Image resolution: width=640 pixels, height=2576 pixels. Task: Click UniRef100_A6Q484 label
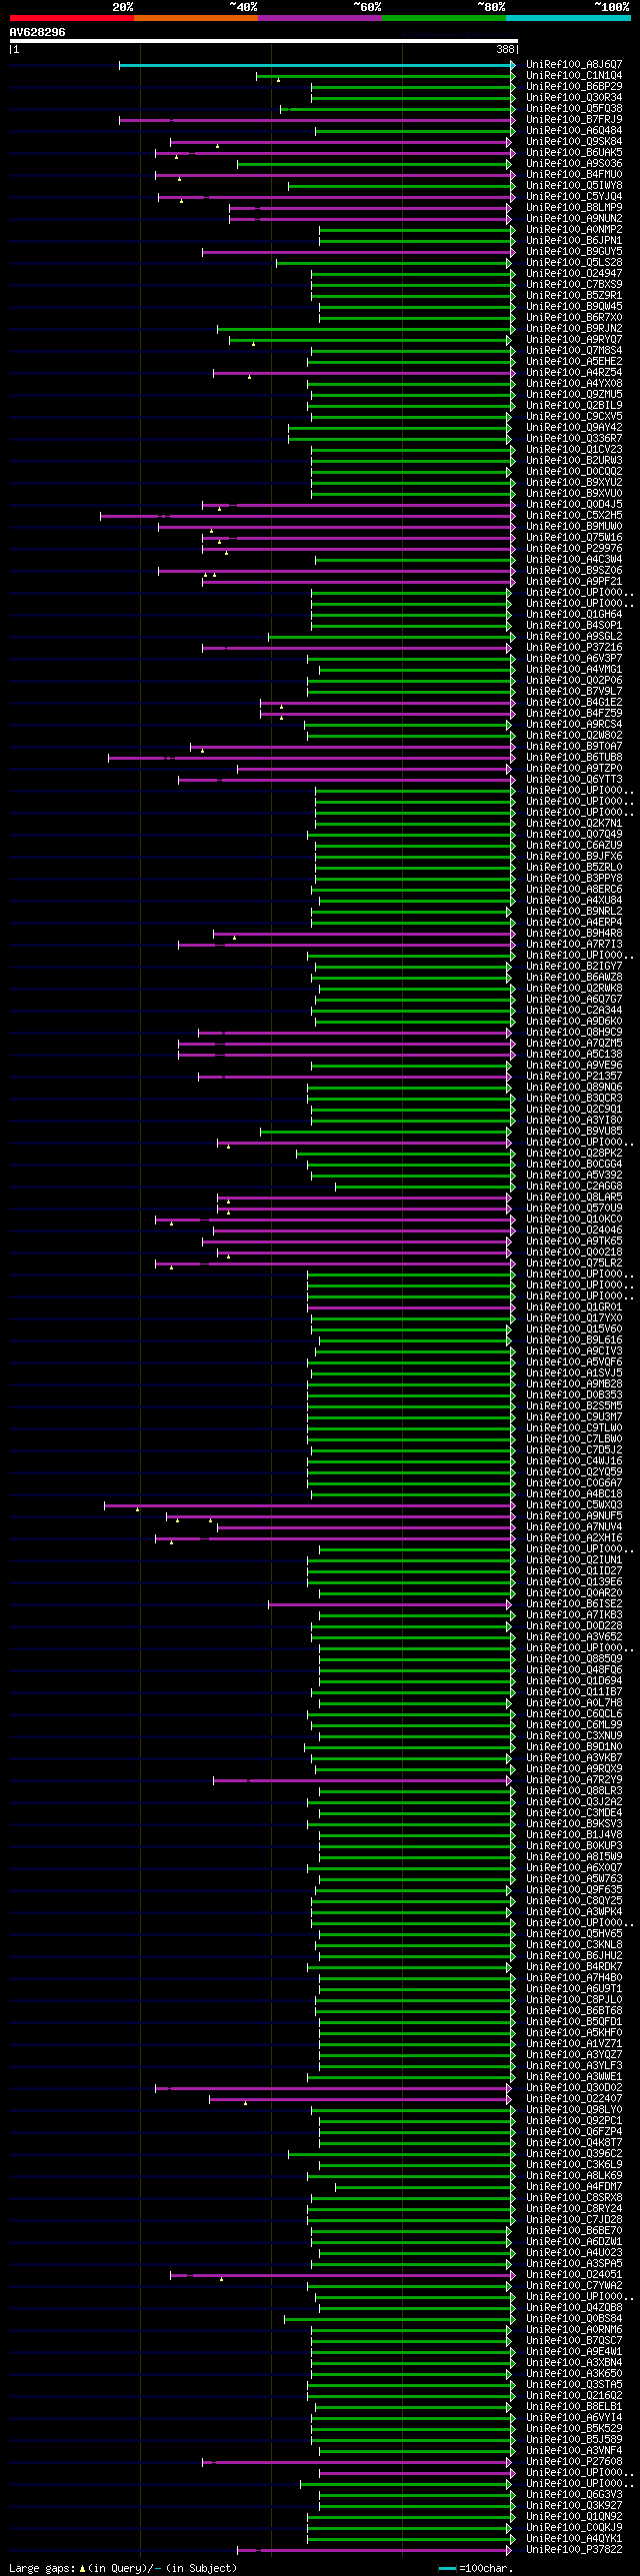click(574, 130)
